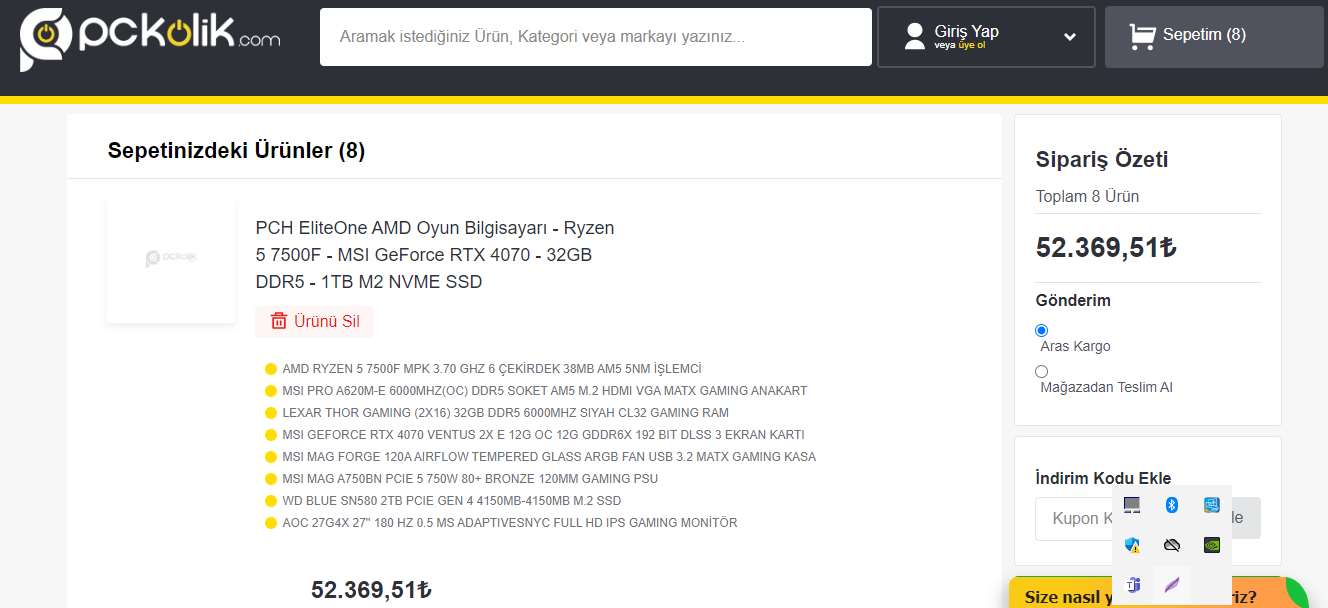Click the product price 52.369,51₺ below specs
1328x608 pixels.
371,590
